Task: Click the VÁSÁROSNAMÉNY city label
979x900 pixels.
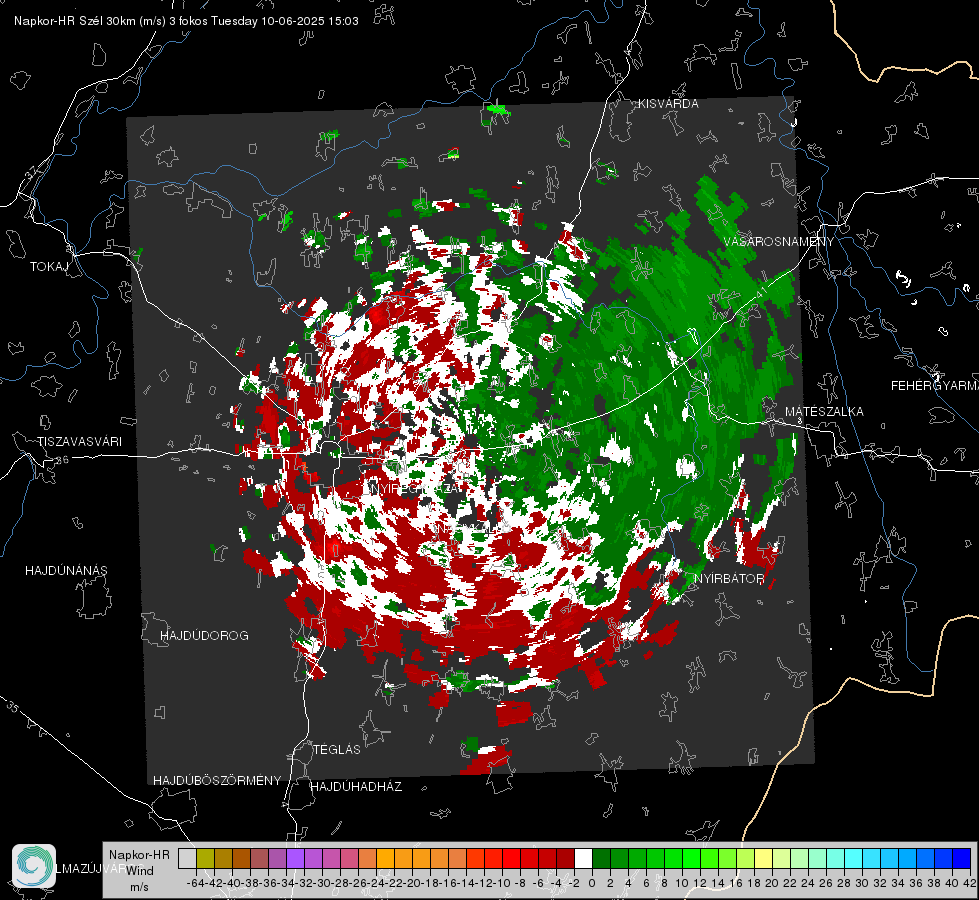Action: pyautogui.click(x=779, y=242)
